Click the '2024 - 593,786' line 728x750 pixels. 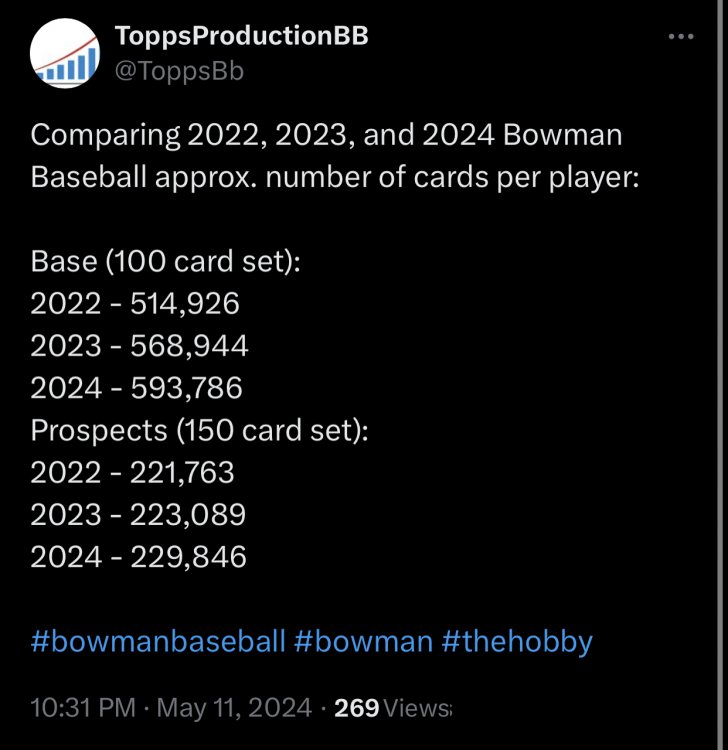(136, 388)
